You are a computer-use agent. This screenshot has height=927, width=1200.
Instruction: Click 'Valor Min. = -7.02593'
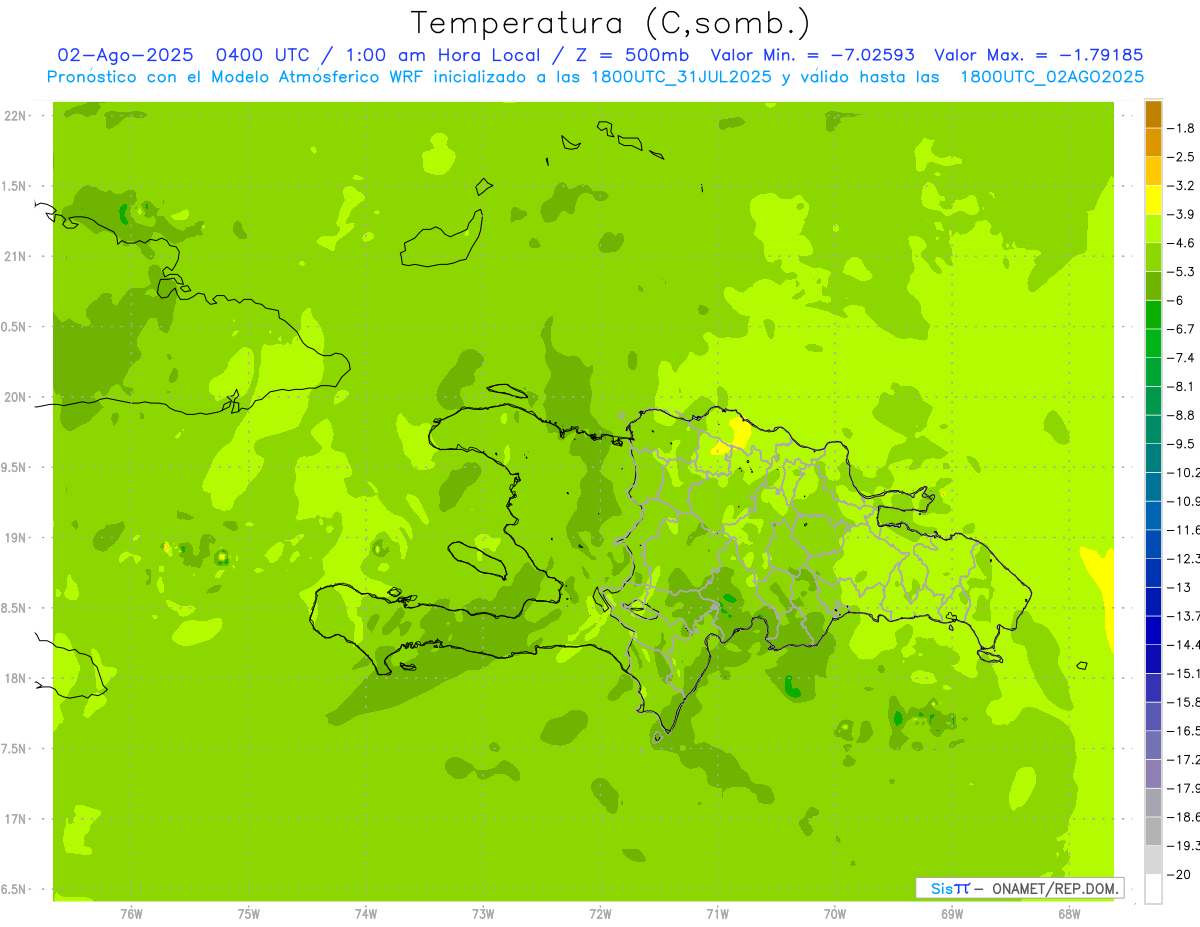pyautogui.click(x=812, y=55)
